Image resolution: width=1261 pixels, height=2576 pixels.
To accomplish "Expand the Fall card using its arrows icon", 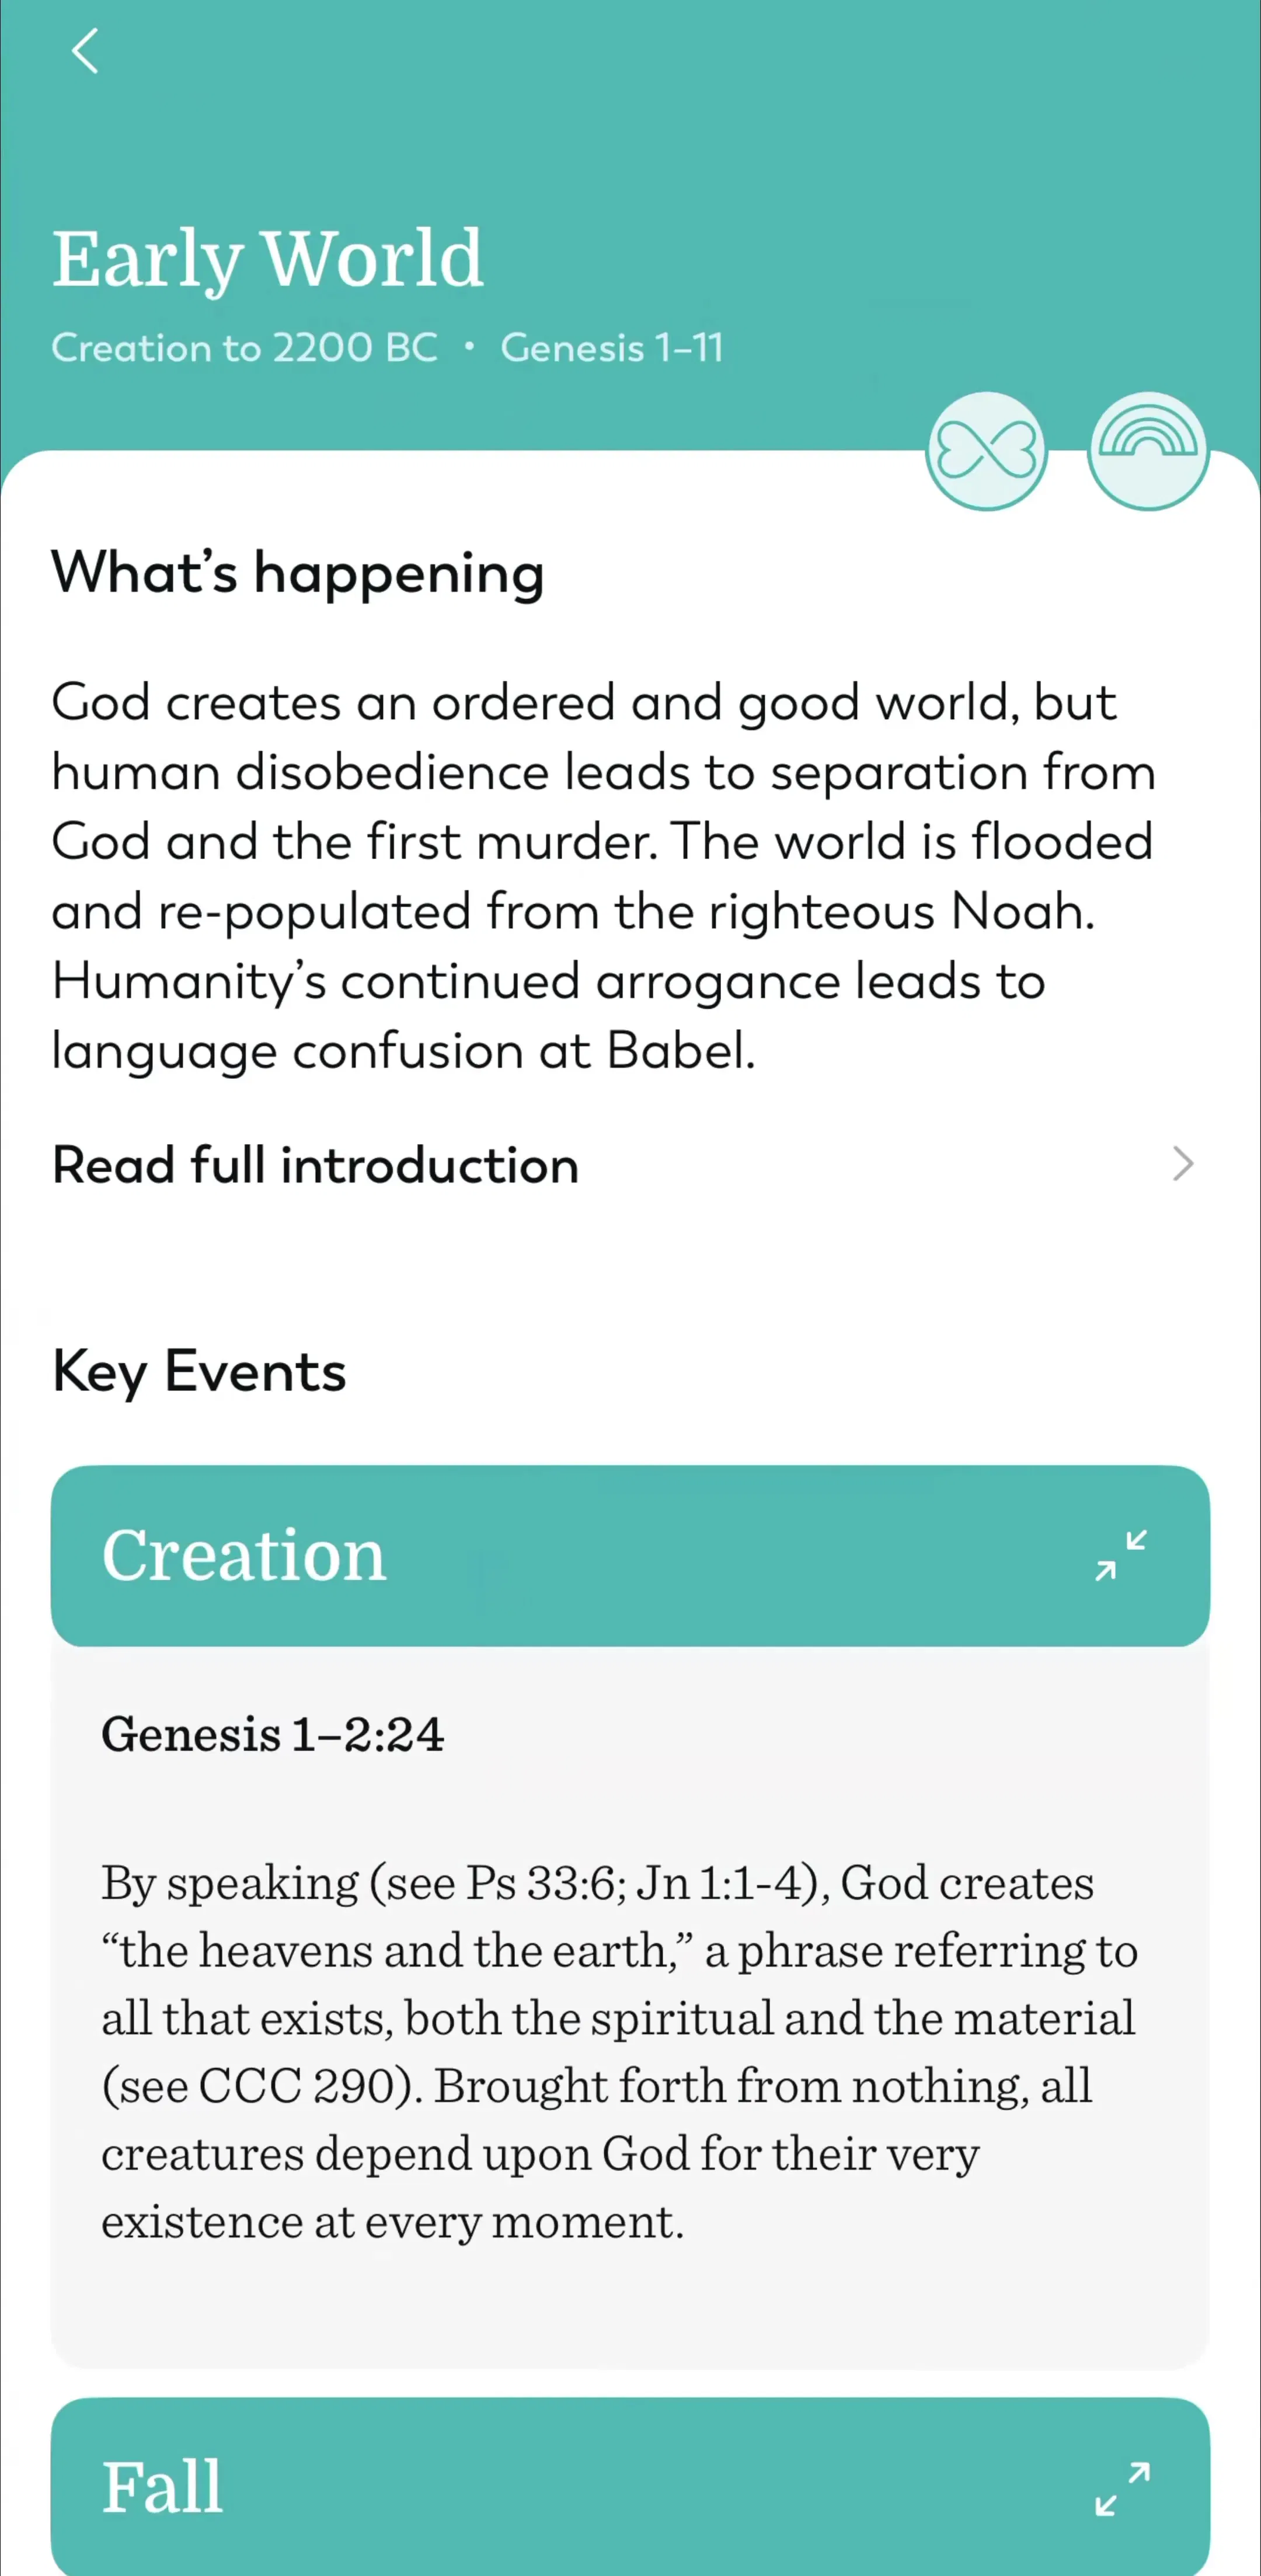I will pyautogui.click(x=1121, y=2488).
